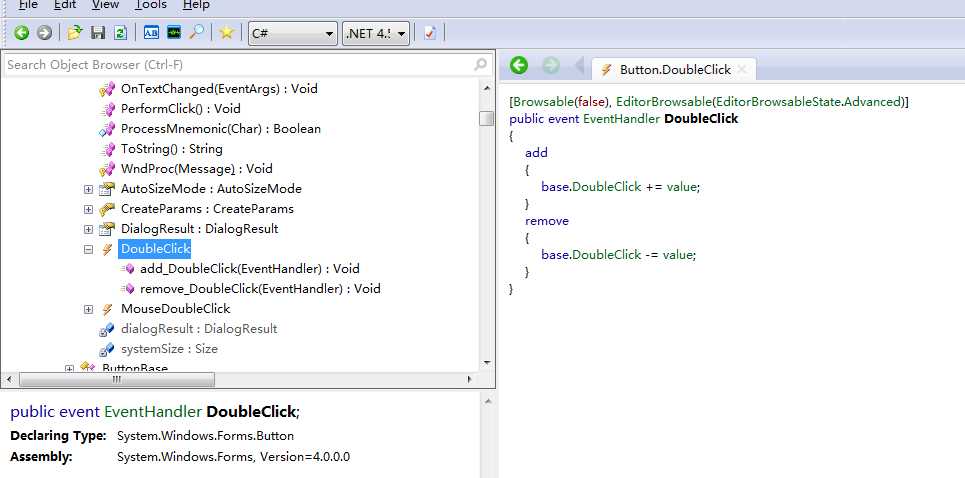This screenshot has width=965, height=478.
Task: Click the field icon beside systemSize
Action: coord(106,349)
